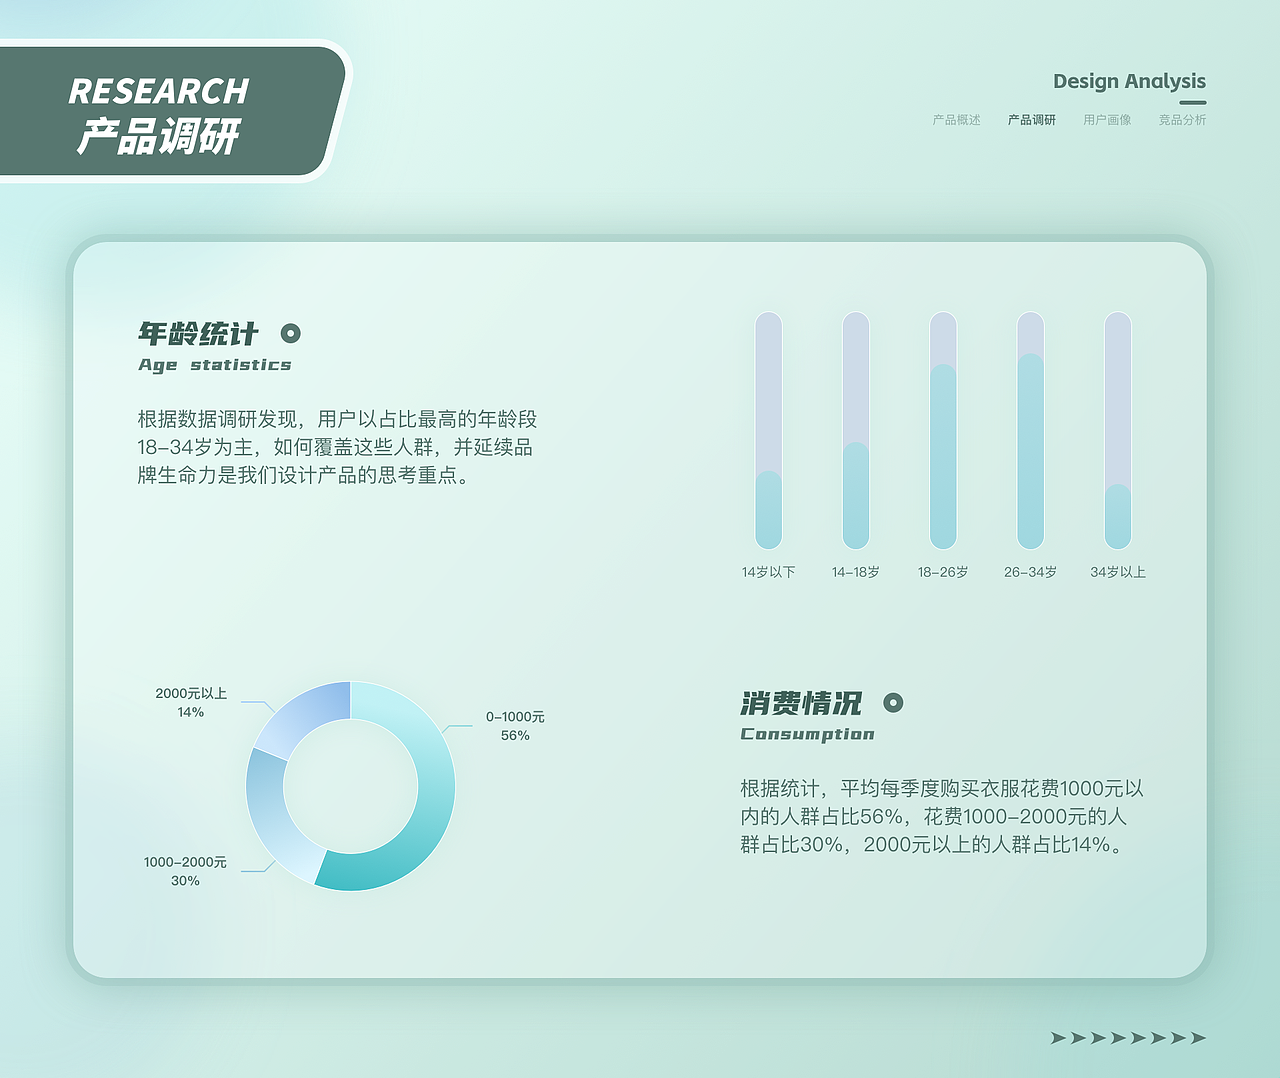Click the ring icon beside 年龄统计

[290, 333]
